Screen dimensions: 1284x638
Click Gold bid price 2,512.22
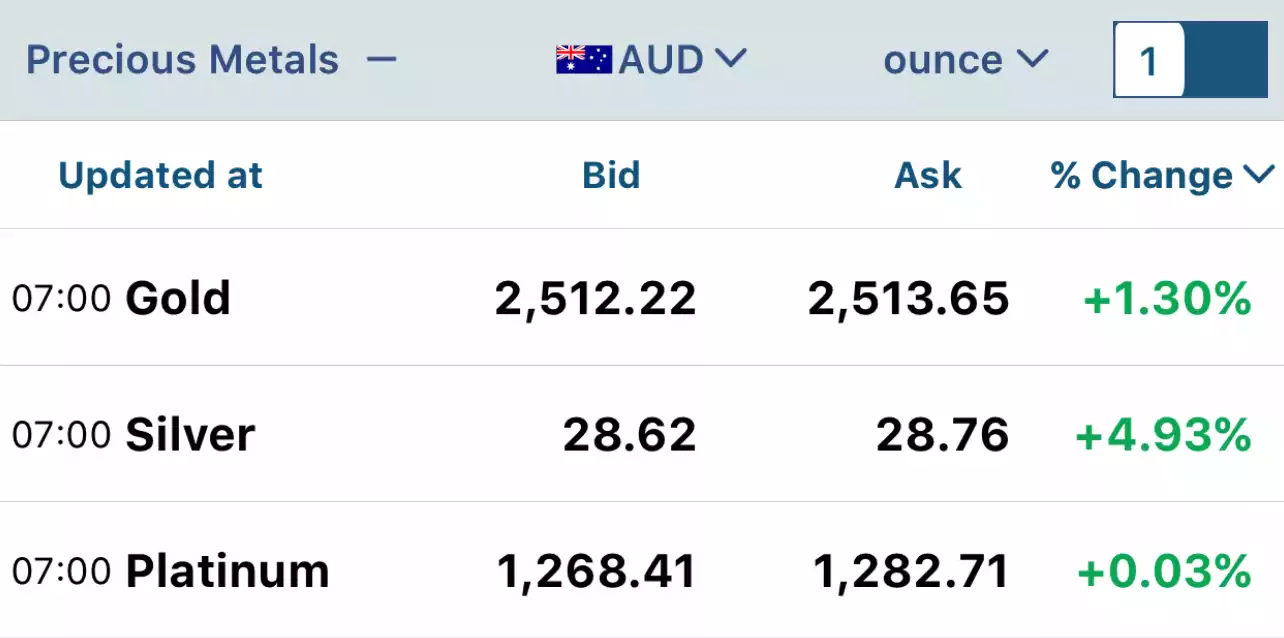tap(596, 298)
